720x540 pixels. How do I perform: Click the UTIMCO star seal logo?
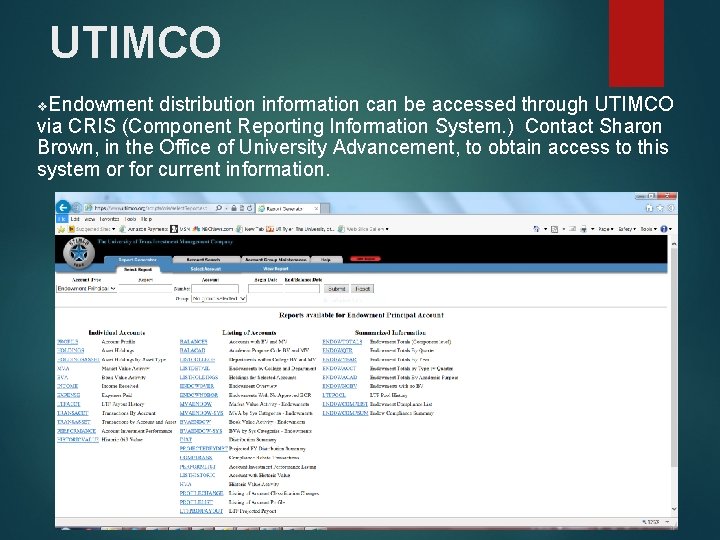(x=79, y=253)
